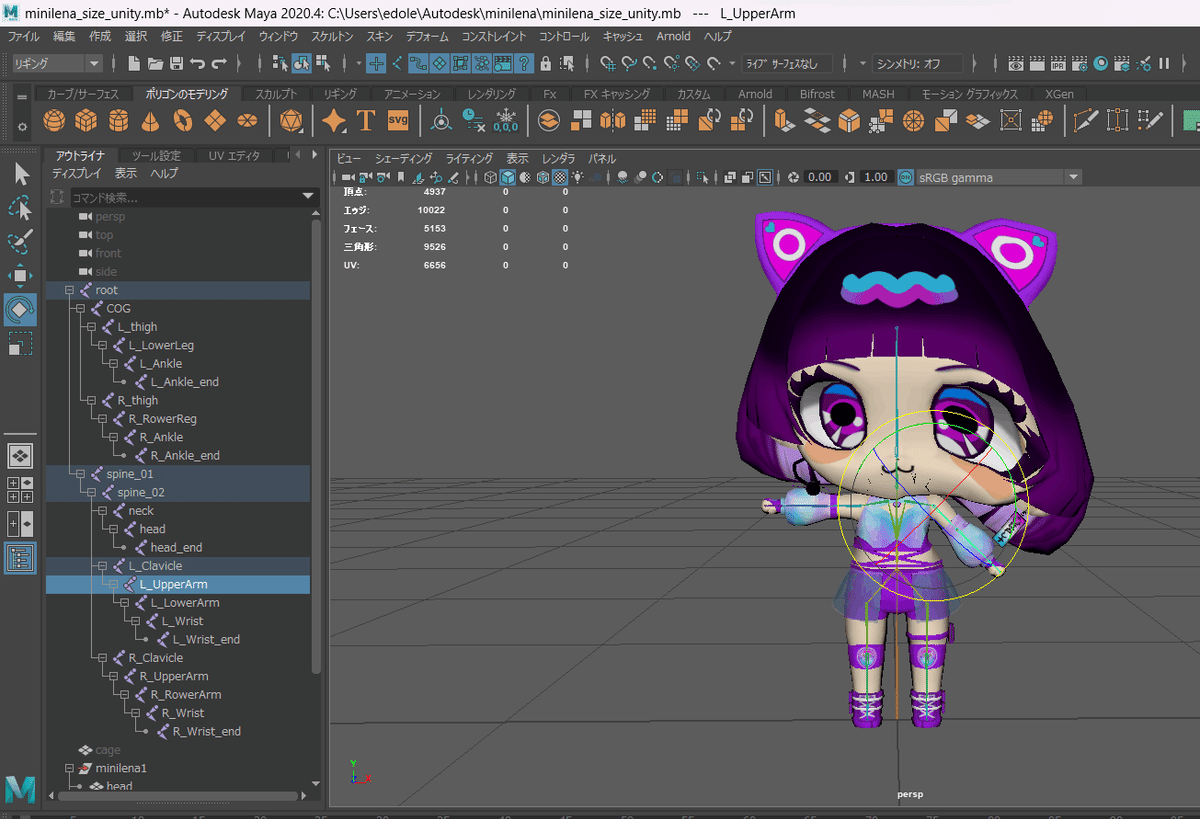Create a polygon cone from shelf

coord(150,121)
